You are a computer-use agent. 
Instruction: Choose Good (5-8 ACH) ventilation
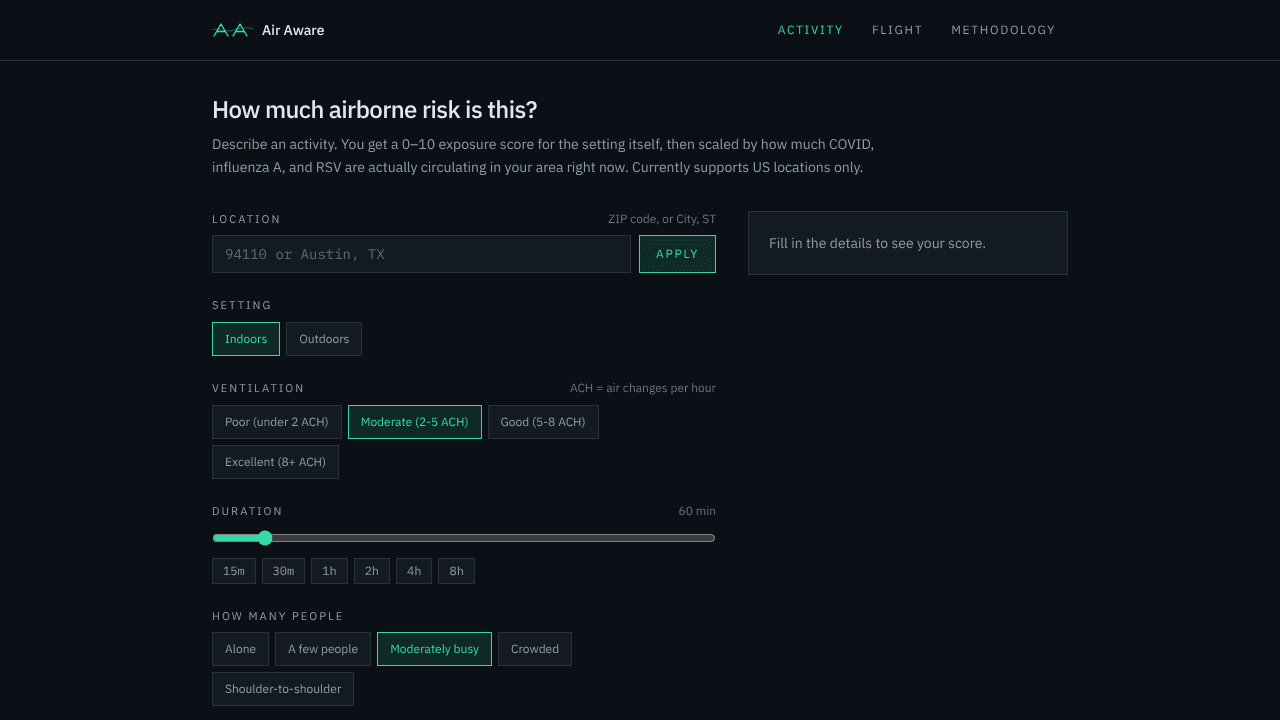coord(543,422)
